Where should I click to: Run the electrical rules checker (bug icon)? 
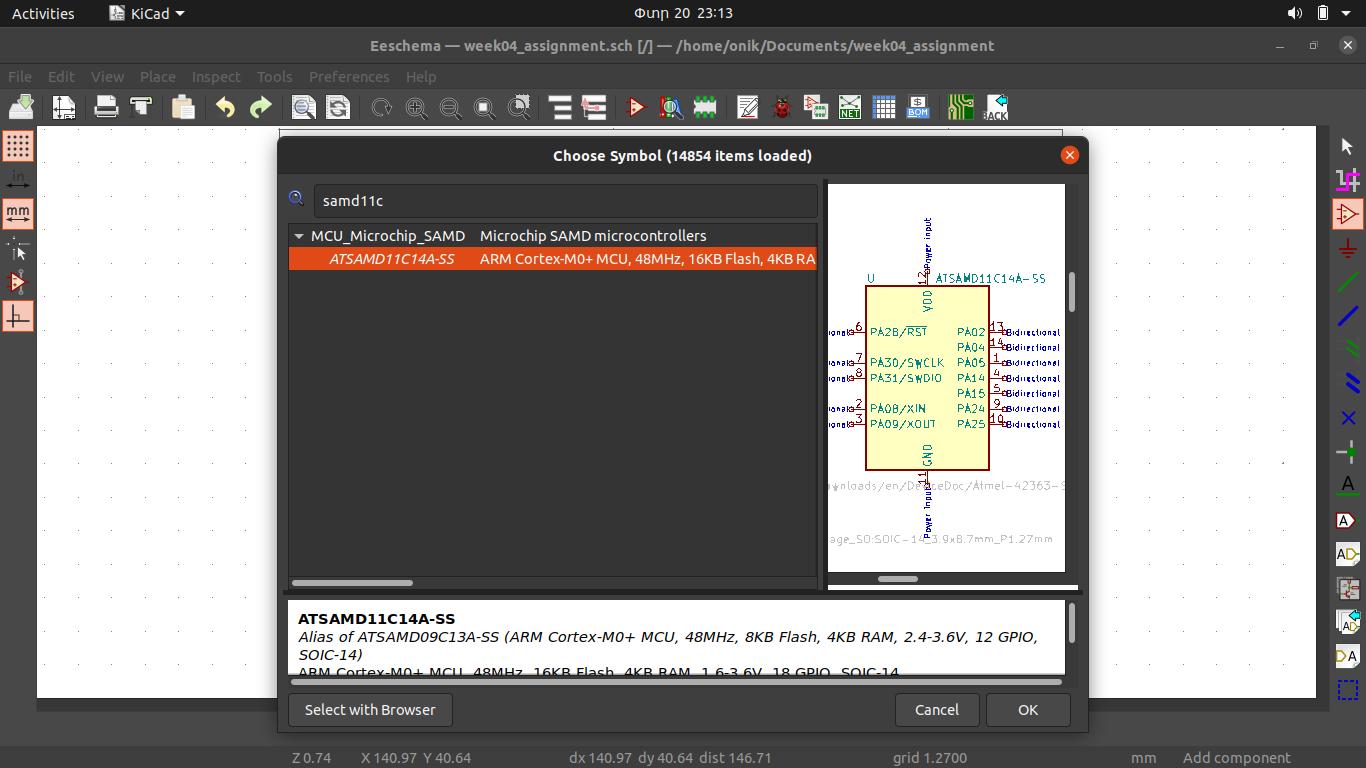point(782,107)
